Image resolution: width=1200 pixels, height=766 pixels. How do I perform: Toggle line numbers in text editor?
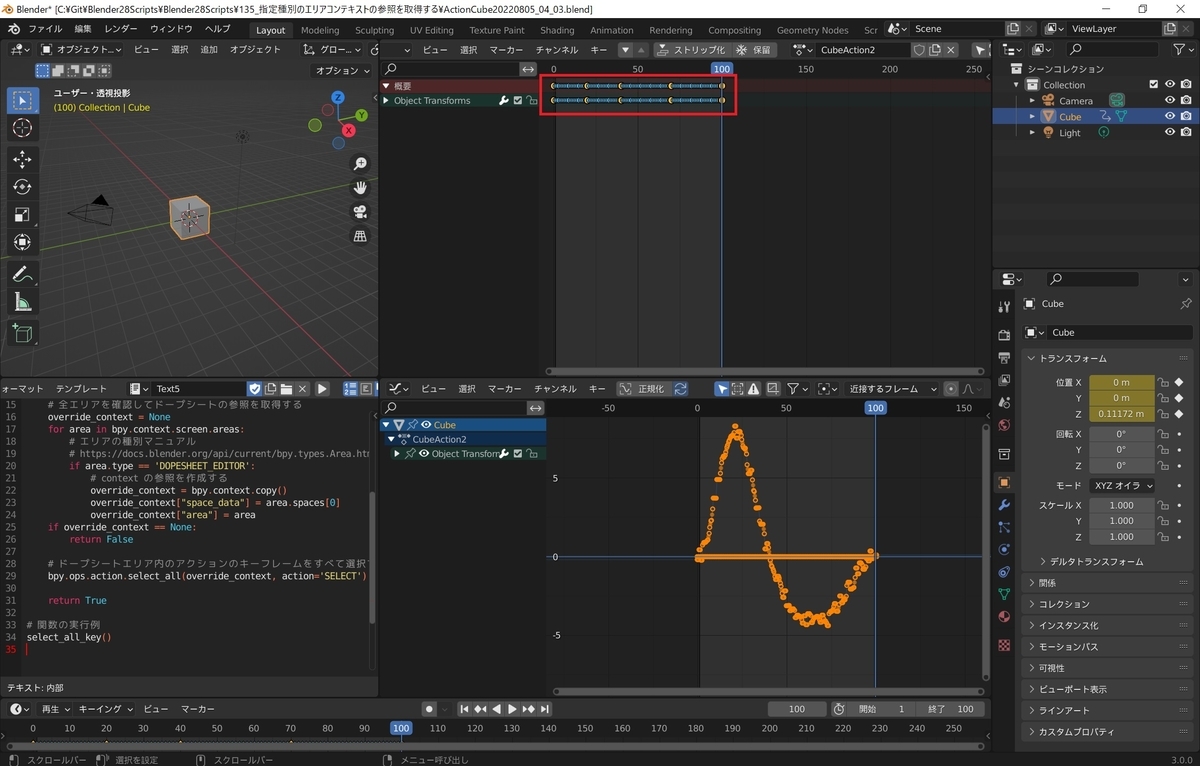pyautogui.click(x=351, y=388)
